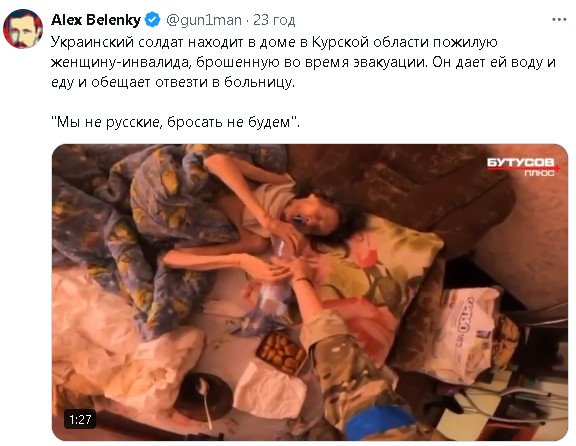Click the 1:27 duration badge
The image size is (576, 446).
[80, 419]
